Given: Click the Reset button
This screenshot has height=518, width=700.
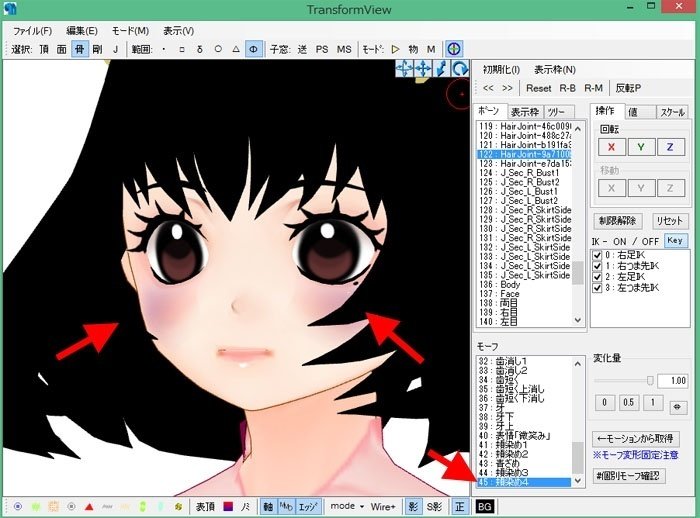Looking at the screenshot, I should [538, 88].
